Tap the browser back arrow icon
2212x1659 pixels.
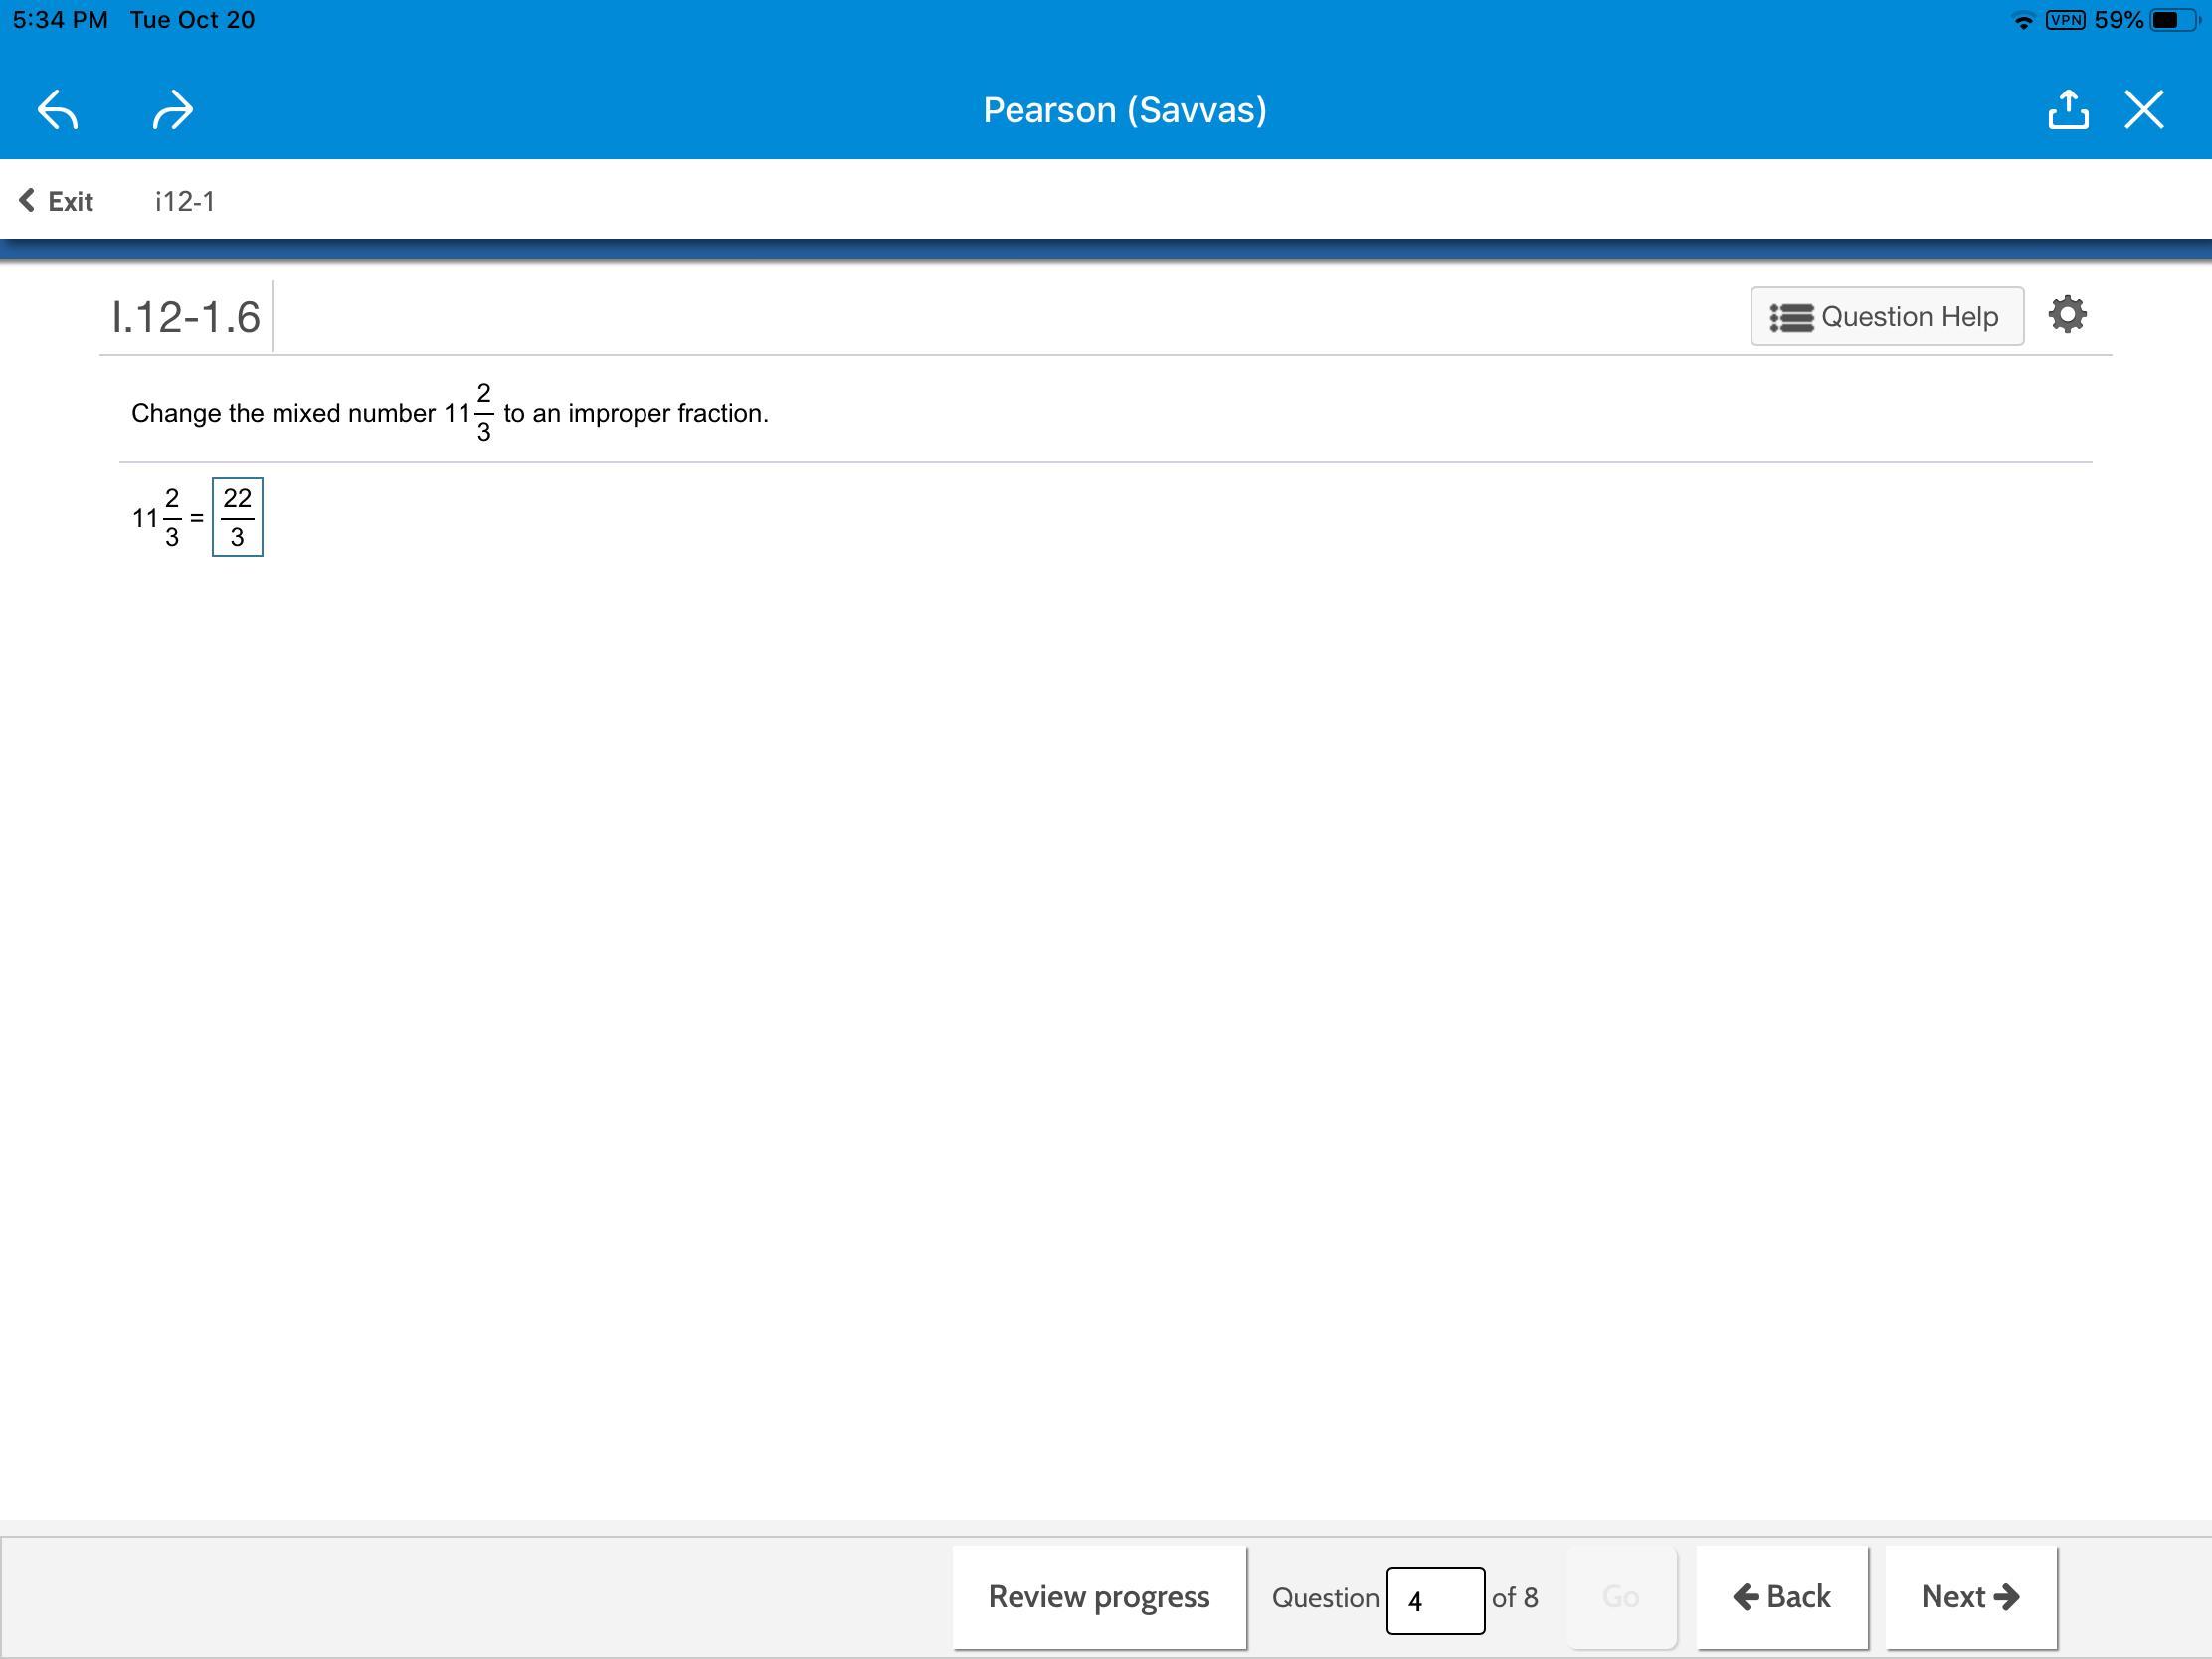[x=58, y=110]
